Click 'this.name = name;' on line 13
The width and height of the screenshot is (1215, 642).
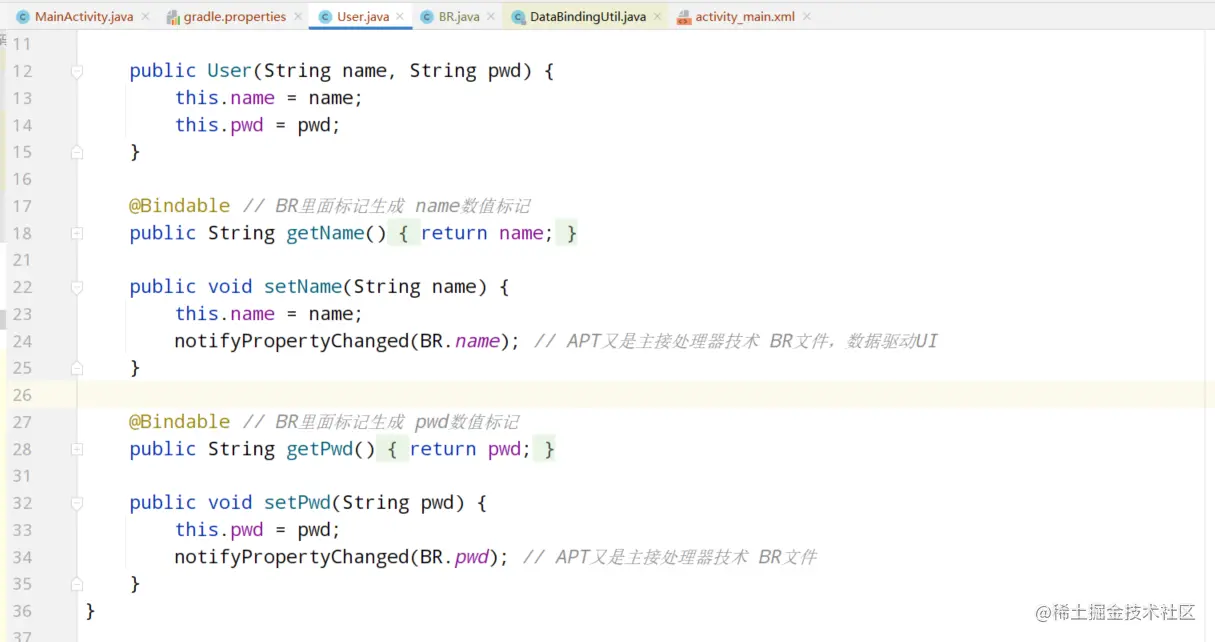[x=269, y=98]
